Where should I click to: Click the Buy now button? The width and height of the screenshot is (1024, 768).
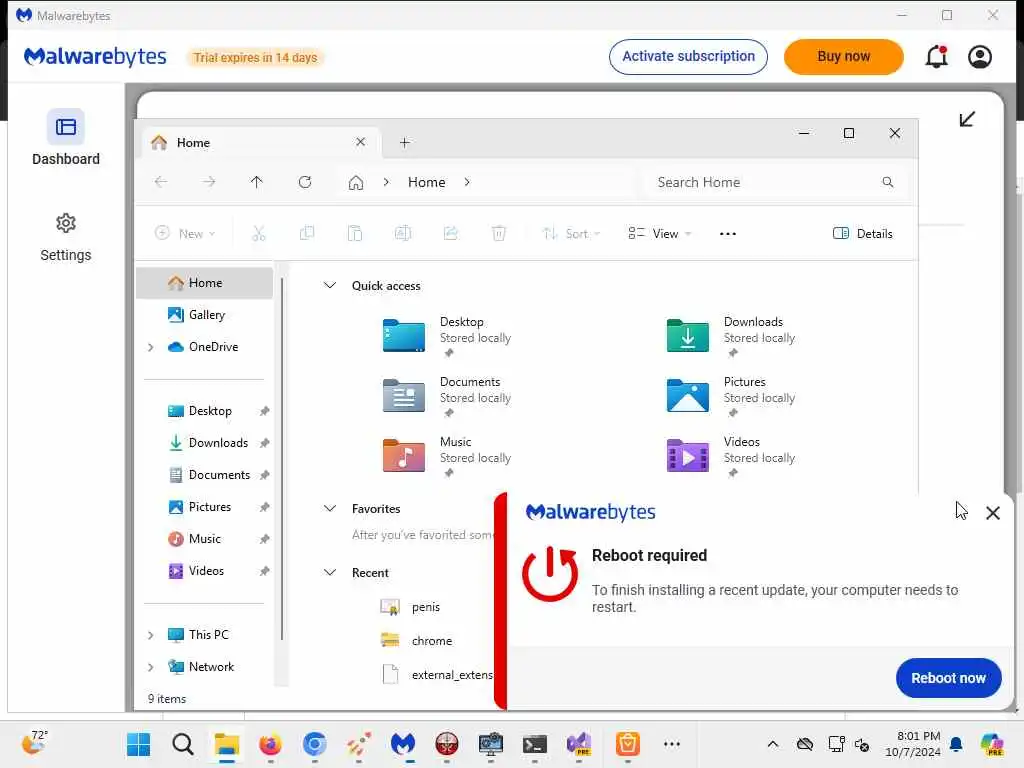pyautogui.click(x=843, y=57)
